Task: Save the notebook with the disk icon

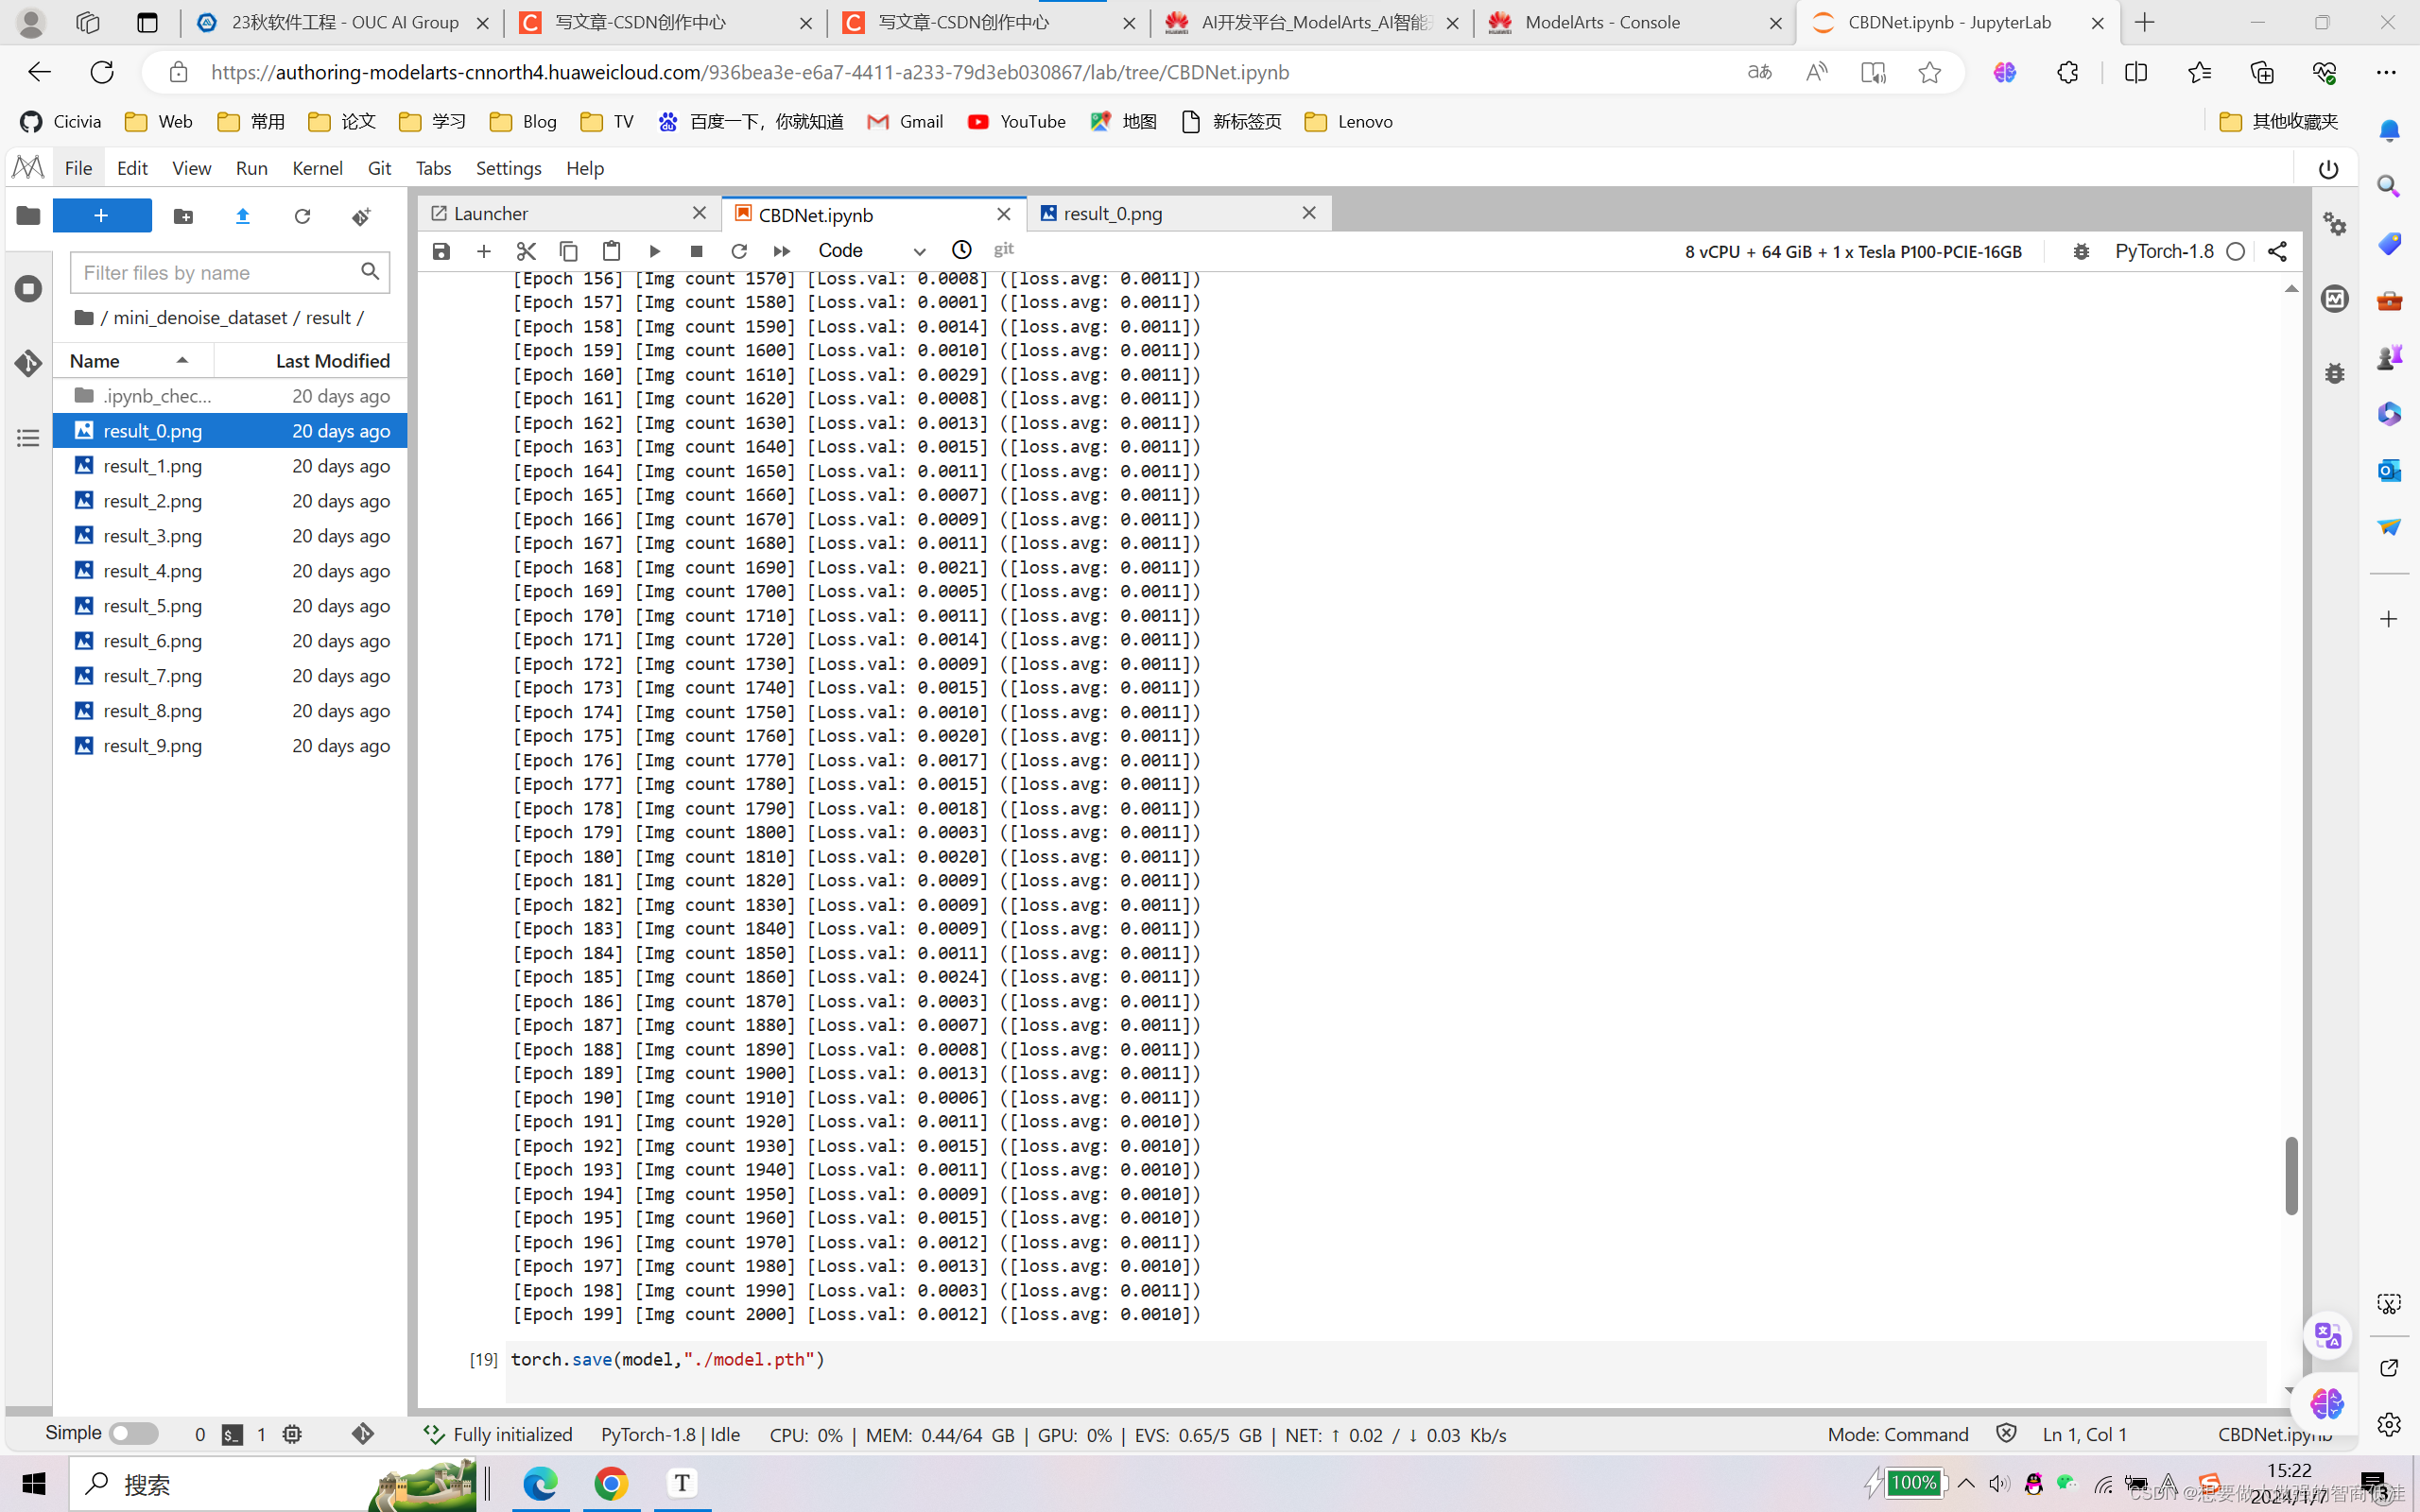Action: [x=441, y=251]
